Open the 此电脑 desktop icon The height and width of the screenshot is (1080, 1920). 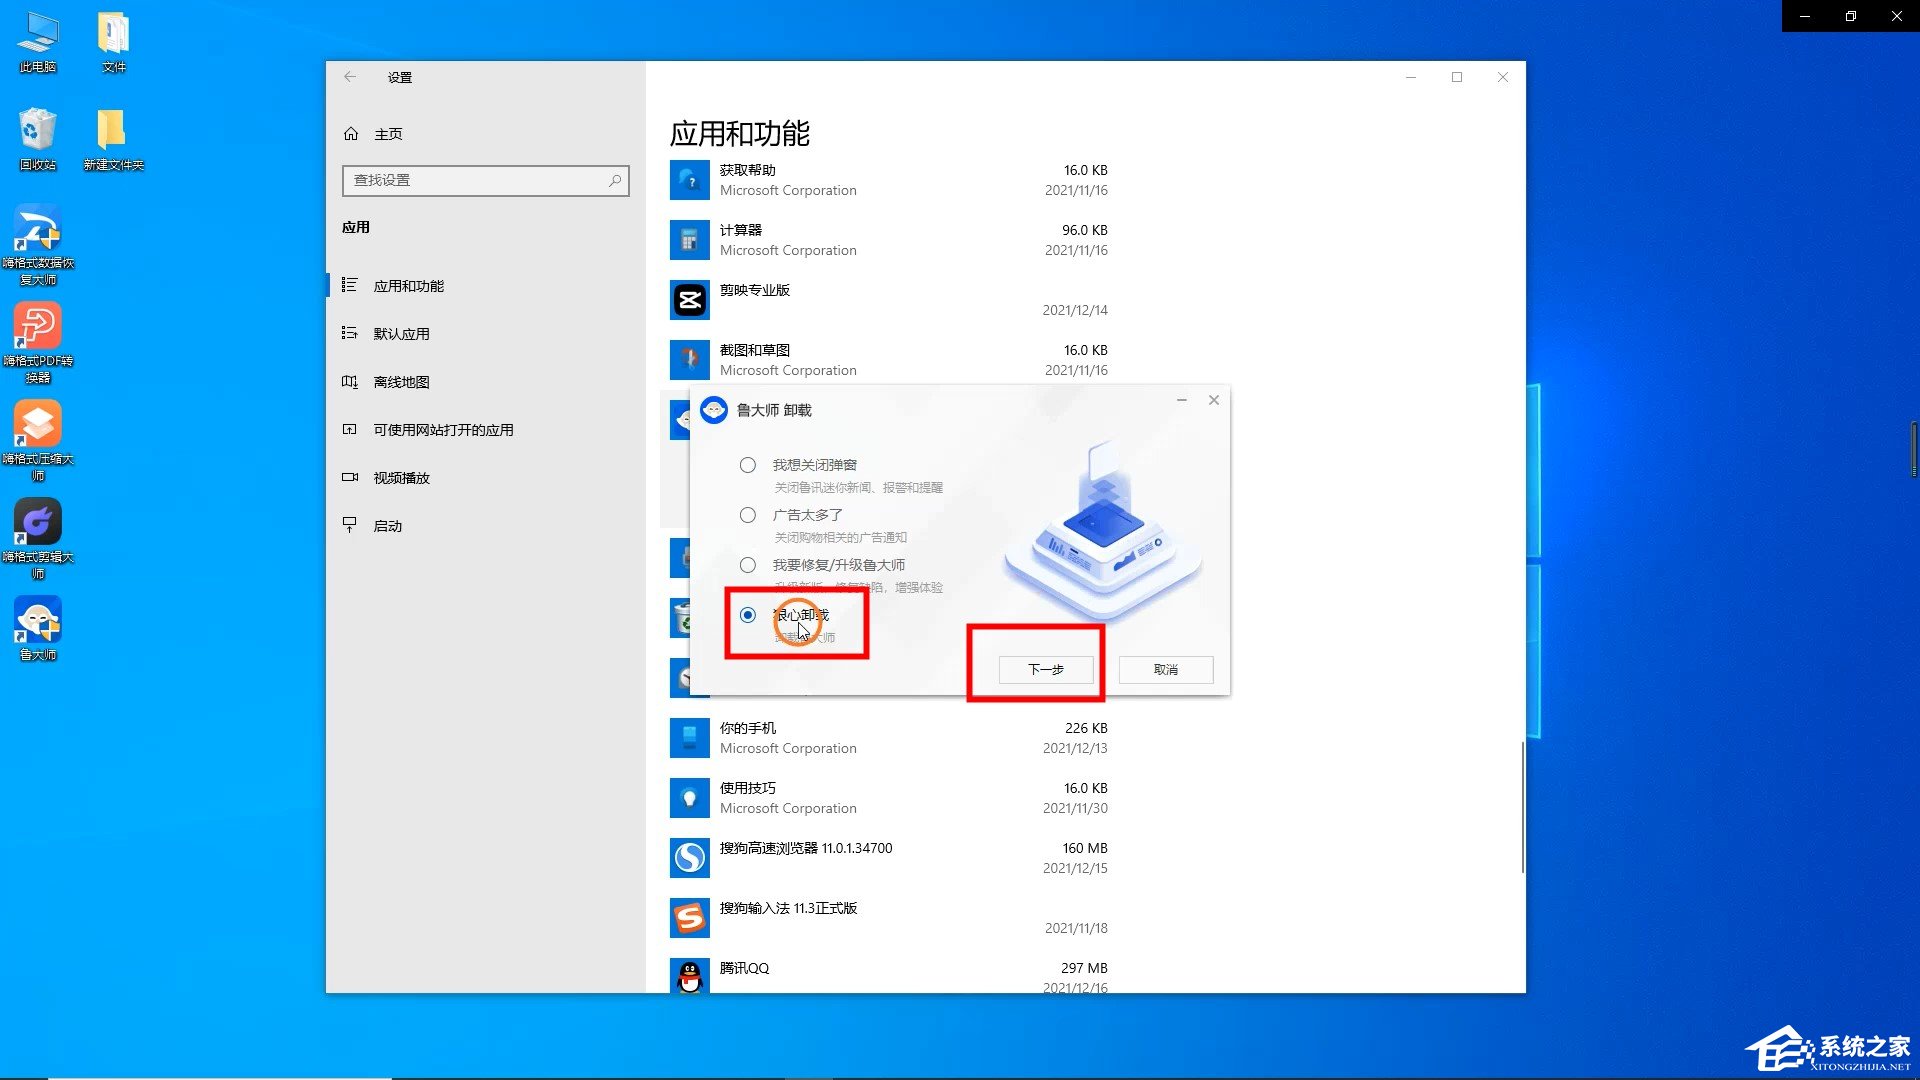38,33
